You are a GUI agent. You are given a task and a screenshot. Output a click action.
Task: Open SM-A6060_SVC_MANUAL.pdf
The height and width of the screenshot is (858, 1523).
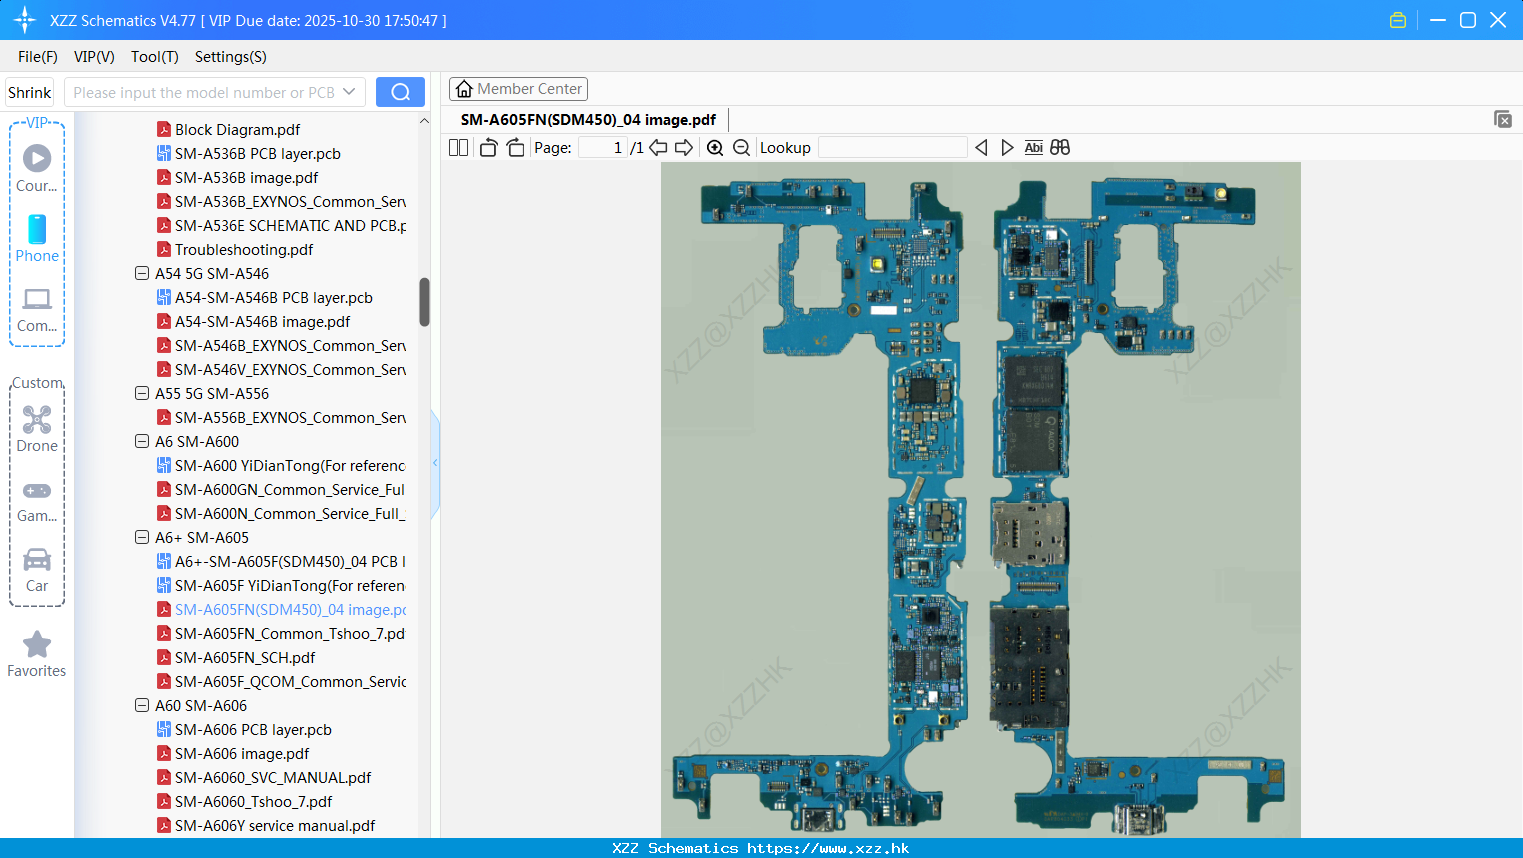tap(273, 777)
